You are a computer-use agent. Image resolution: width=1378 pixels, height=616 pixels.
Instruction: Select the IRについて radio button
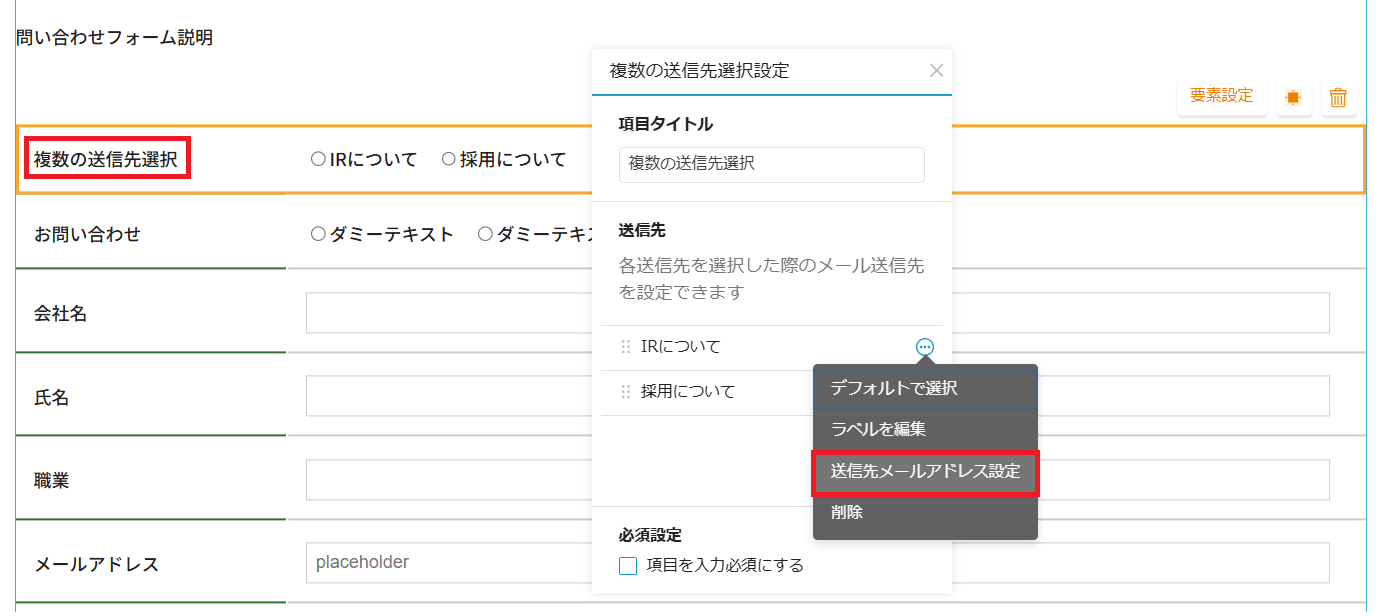coord(318,159)
